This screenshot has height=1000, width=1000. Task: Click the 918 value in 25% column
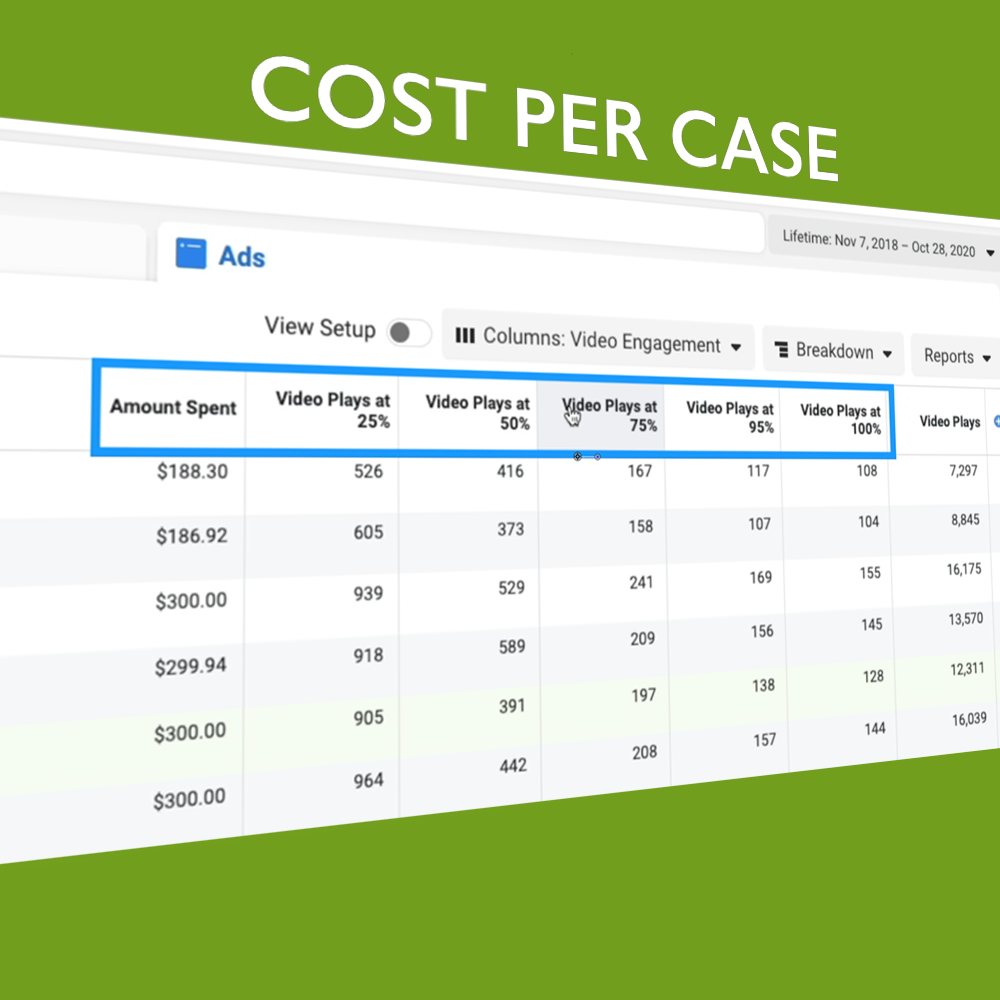coord(369,655)
